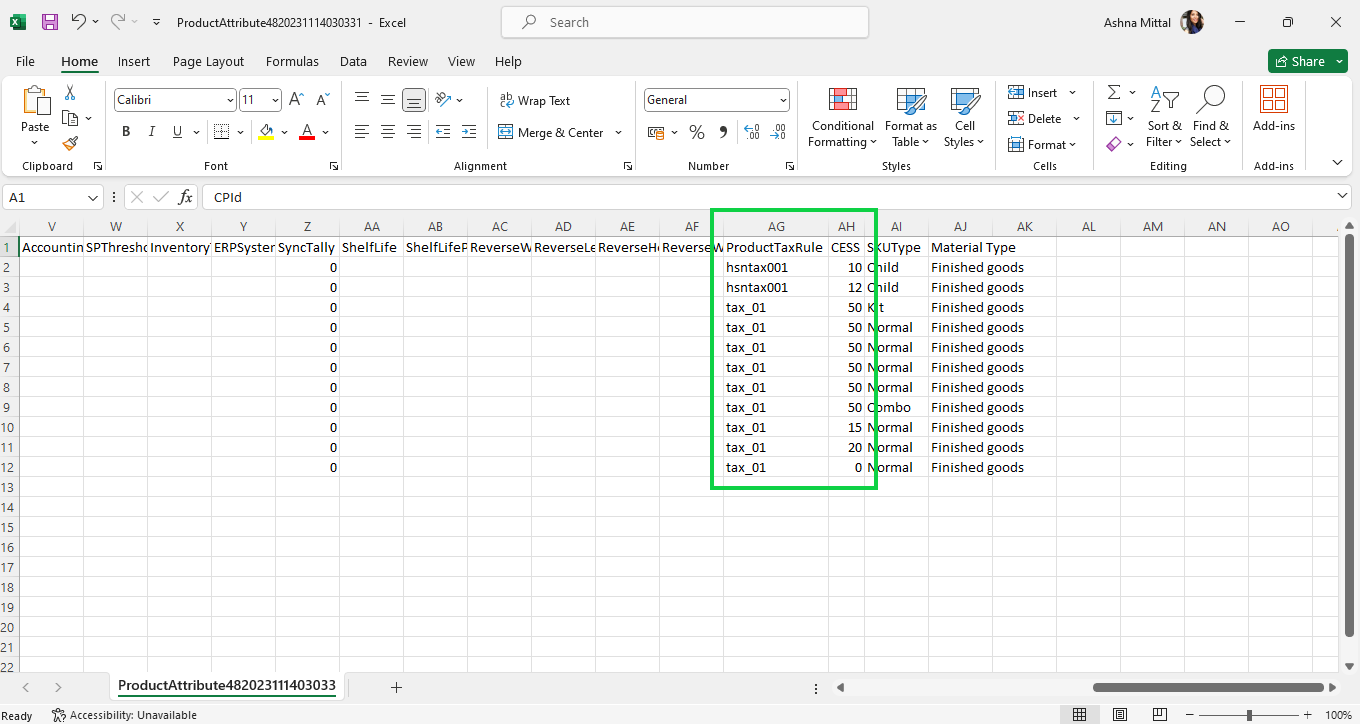Expand the Name Box dropdown arrow
Viewport: 1360px width, 724px height.
point(93,198)
